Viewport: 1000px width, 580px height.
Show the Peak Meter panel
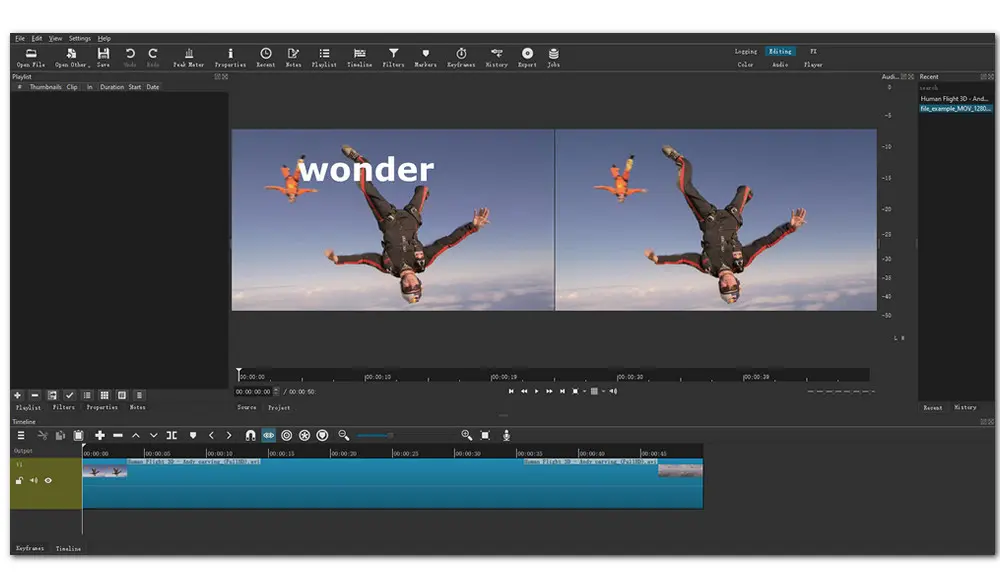click(189, 57)
